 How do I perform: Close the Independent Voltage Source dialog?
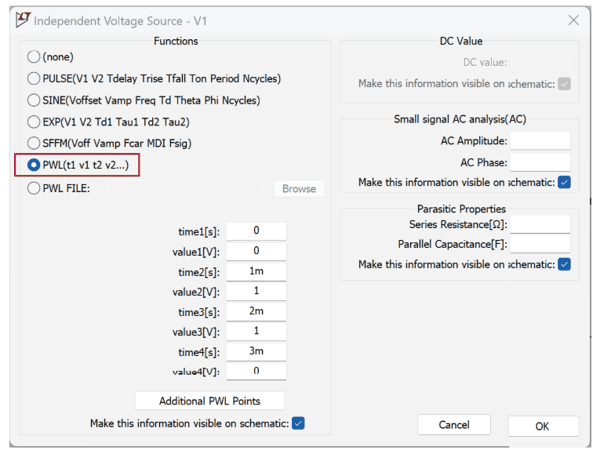click(x=573, y=20)
